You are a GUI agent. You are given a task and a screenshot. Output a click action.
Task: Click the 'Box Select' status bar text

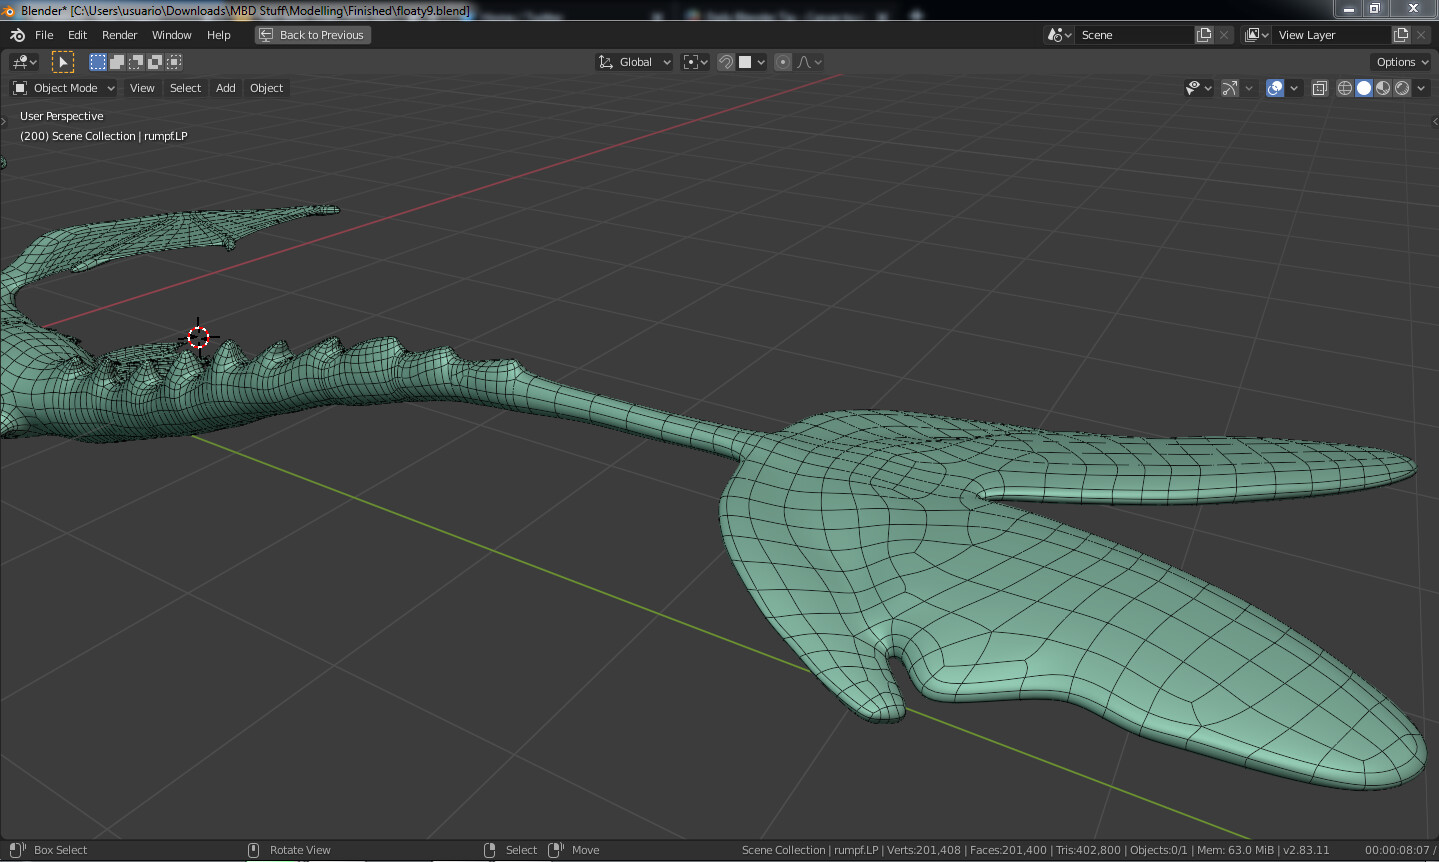pyautogui.click(x=60, y=850)
